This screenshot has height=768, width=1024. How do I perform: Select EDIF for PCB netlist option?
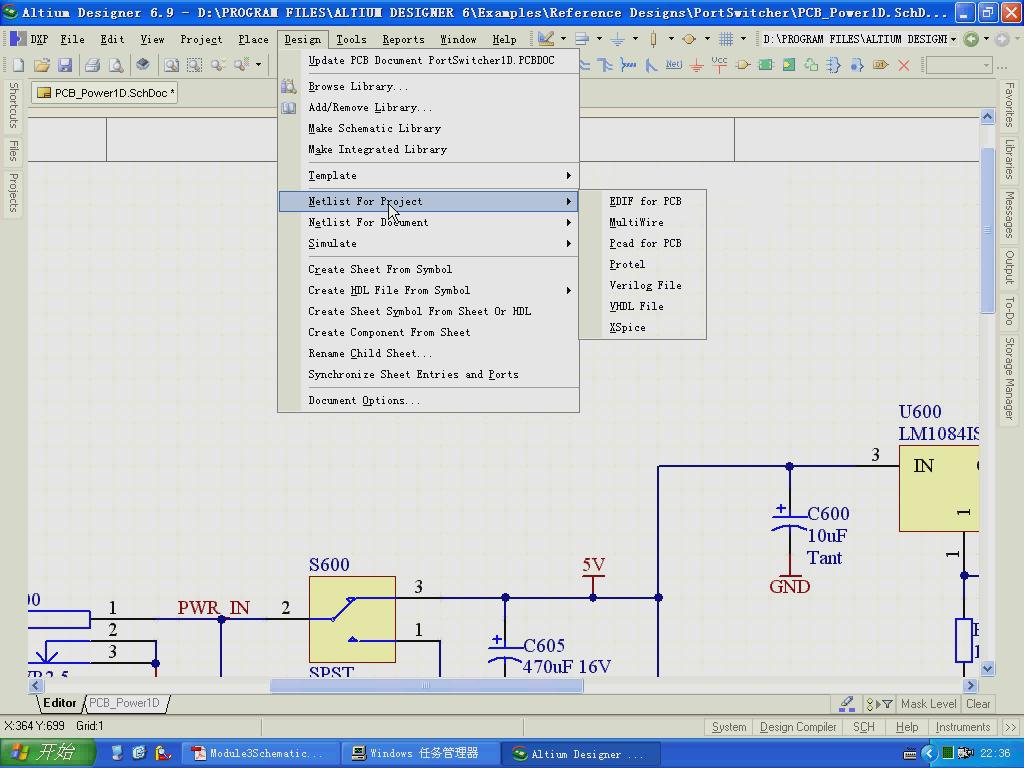click(x=643, y=201)
